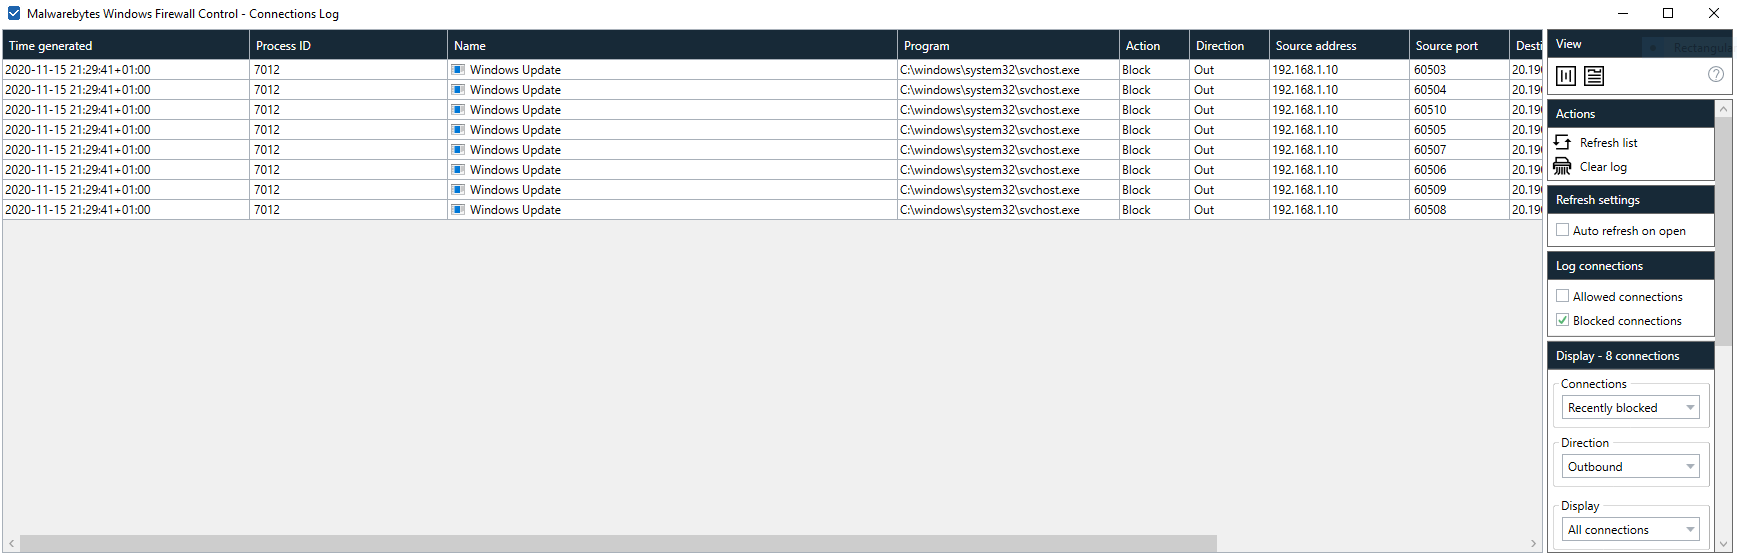Image resolution: width=1737 pixels, height=556 pixels.
Task: Enable Auto refresh on open
Action: pos(1562,230)
